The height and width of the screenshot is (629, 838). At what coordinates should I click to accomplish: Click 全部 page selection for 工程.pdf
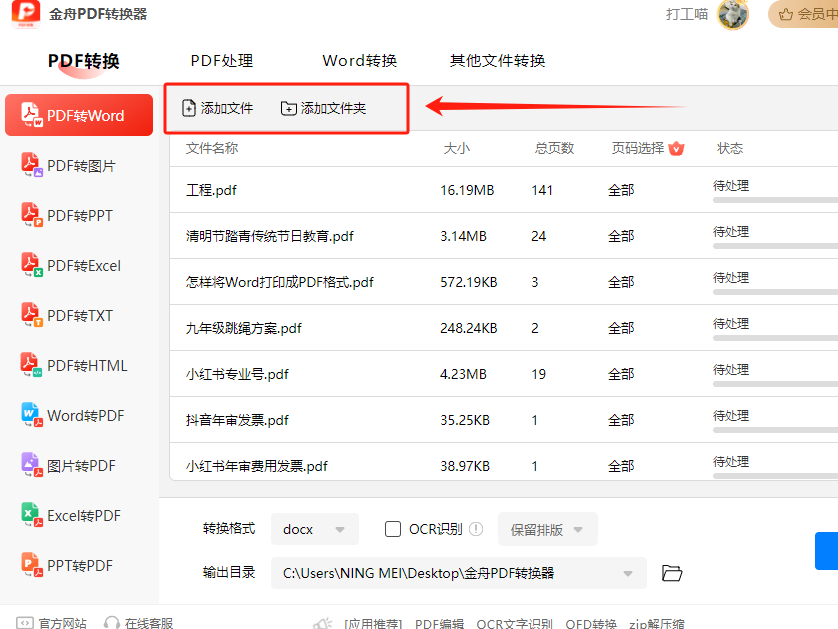(621, 190)
